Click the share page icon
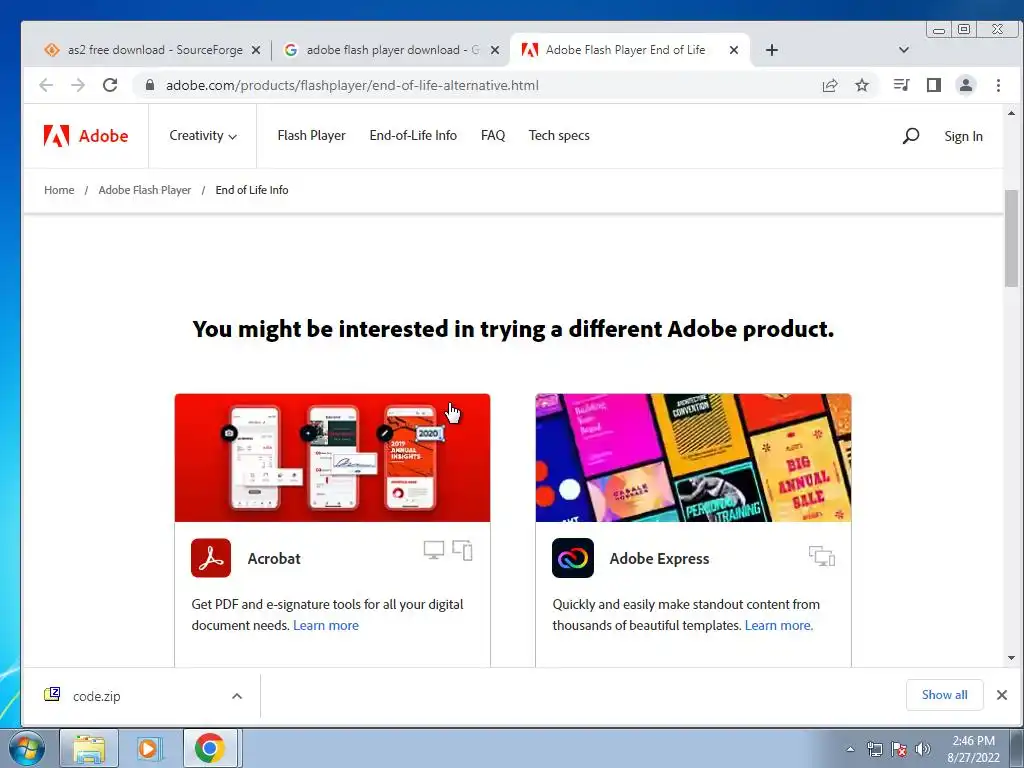The height and width of the screenshot is (768, 1024). (x=830, y=85)
